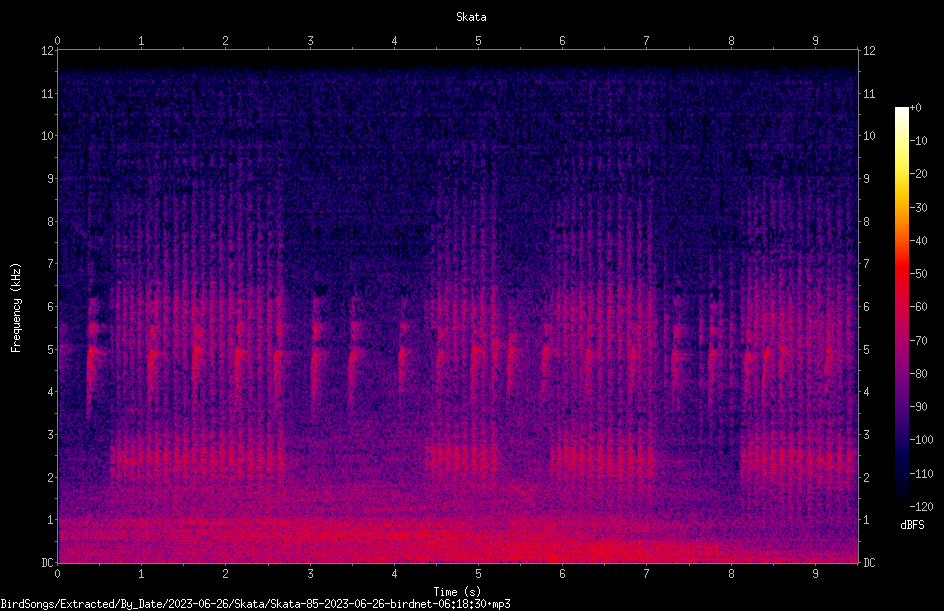Click the "-80" value on the color scale
This screenshot has height=611, width=944.
click(918, 374)
